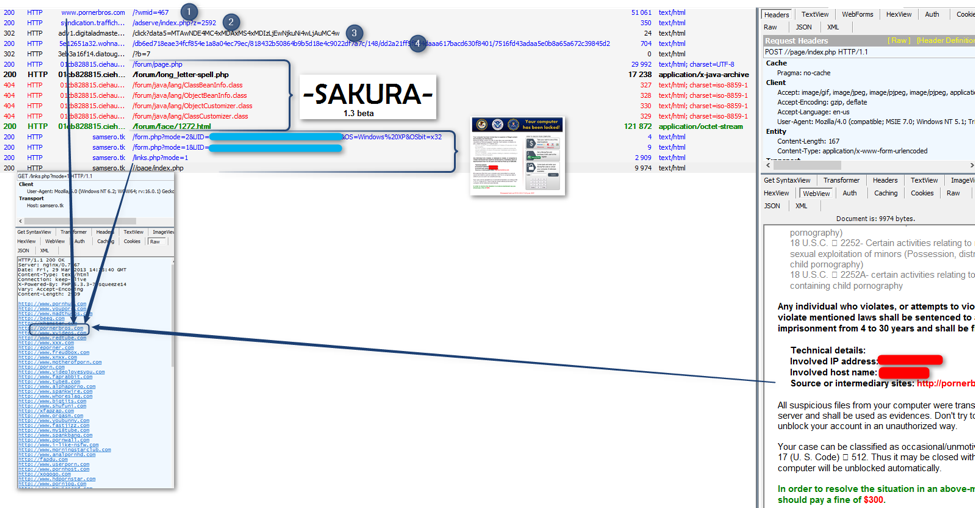
Task: Select the Content-Length: 167 header
Action: 808,141
